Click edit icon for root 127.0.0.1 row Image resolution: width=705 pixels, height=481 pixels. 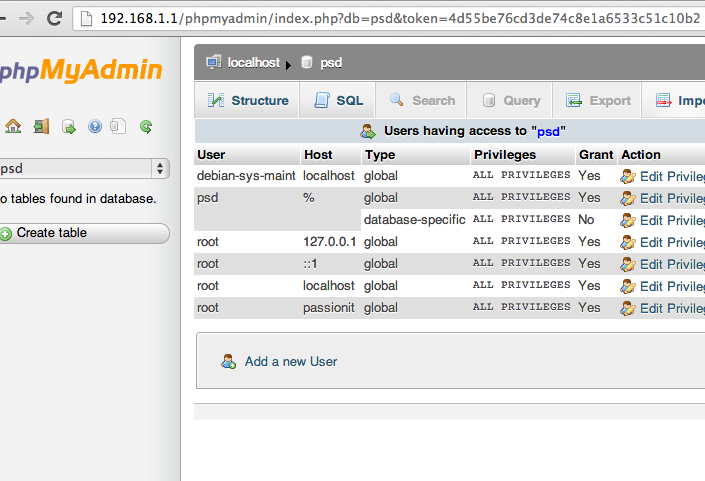coord(628,242)
